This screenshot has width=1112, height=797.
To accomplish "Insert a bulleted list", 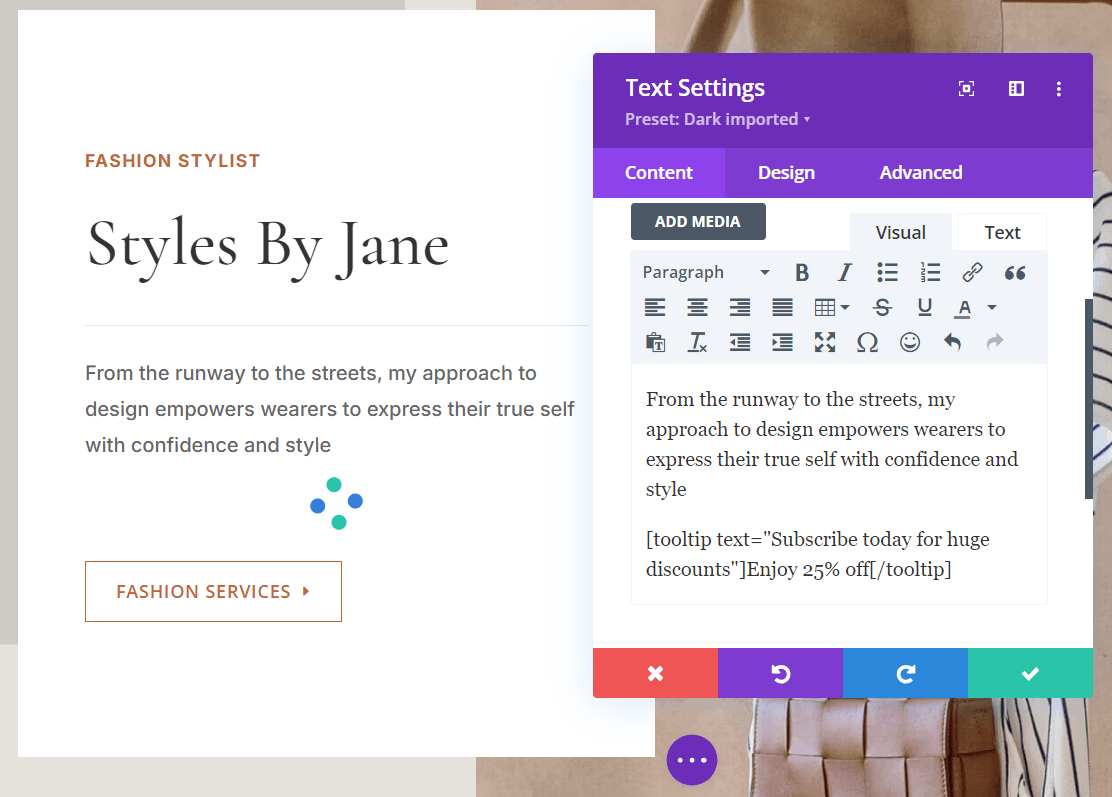I will (887, 272).
